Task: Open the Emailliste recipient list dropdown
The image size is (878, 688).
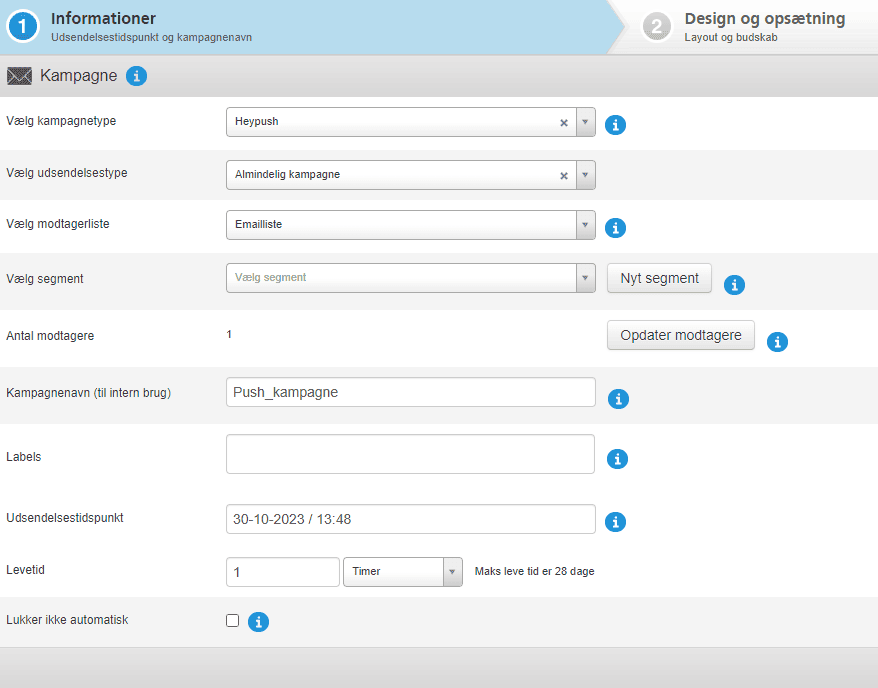Action: pos(586,225)
